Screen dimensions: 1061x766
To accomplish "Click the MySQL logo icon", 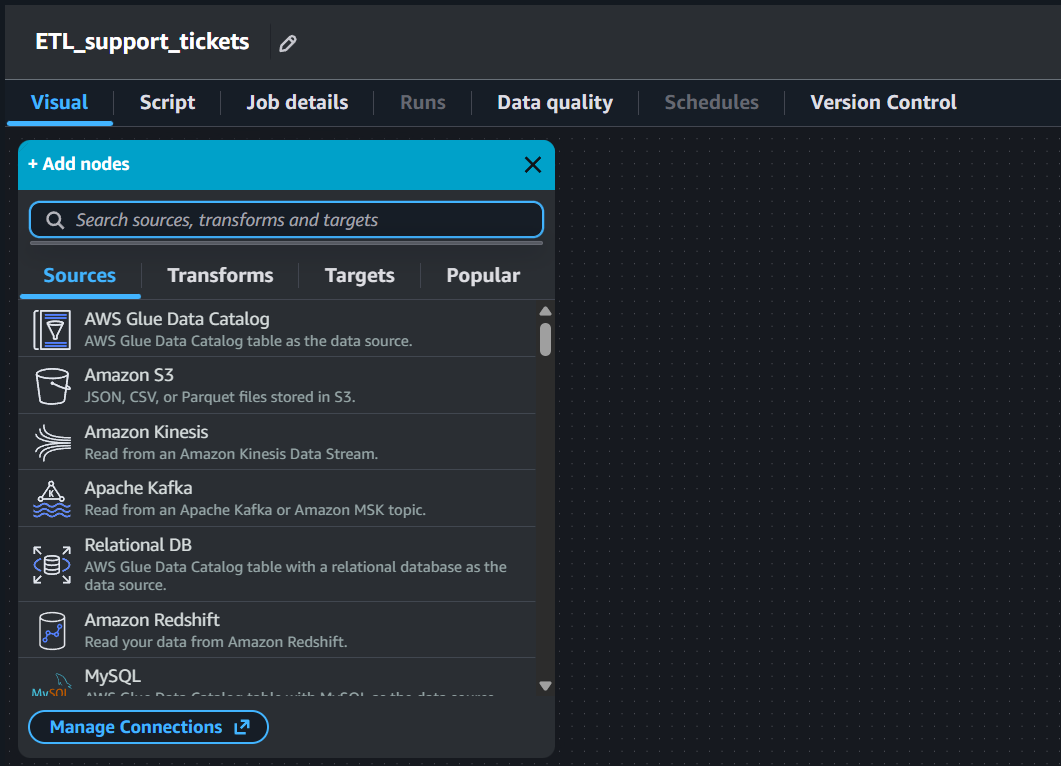I will click(52, 683).
